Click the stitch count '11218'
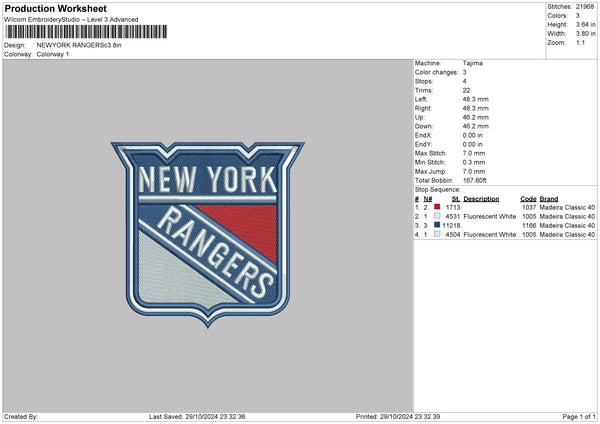The image size is (600, 424). 452,225
